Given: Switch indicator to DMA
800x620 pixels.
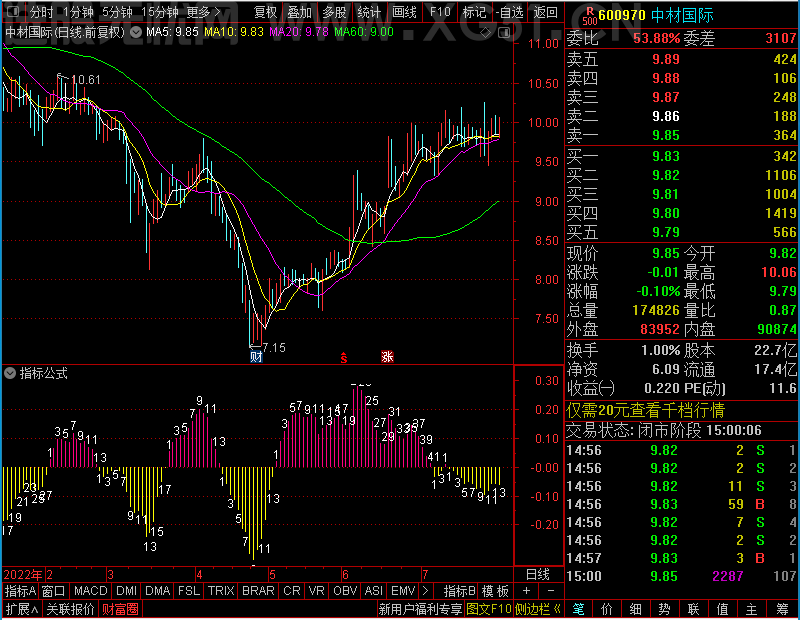Looking at the screenshot, I should point(158,591).
